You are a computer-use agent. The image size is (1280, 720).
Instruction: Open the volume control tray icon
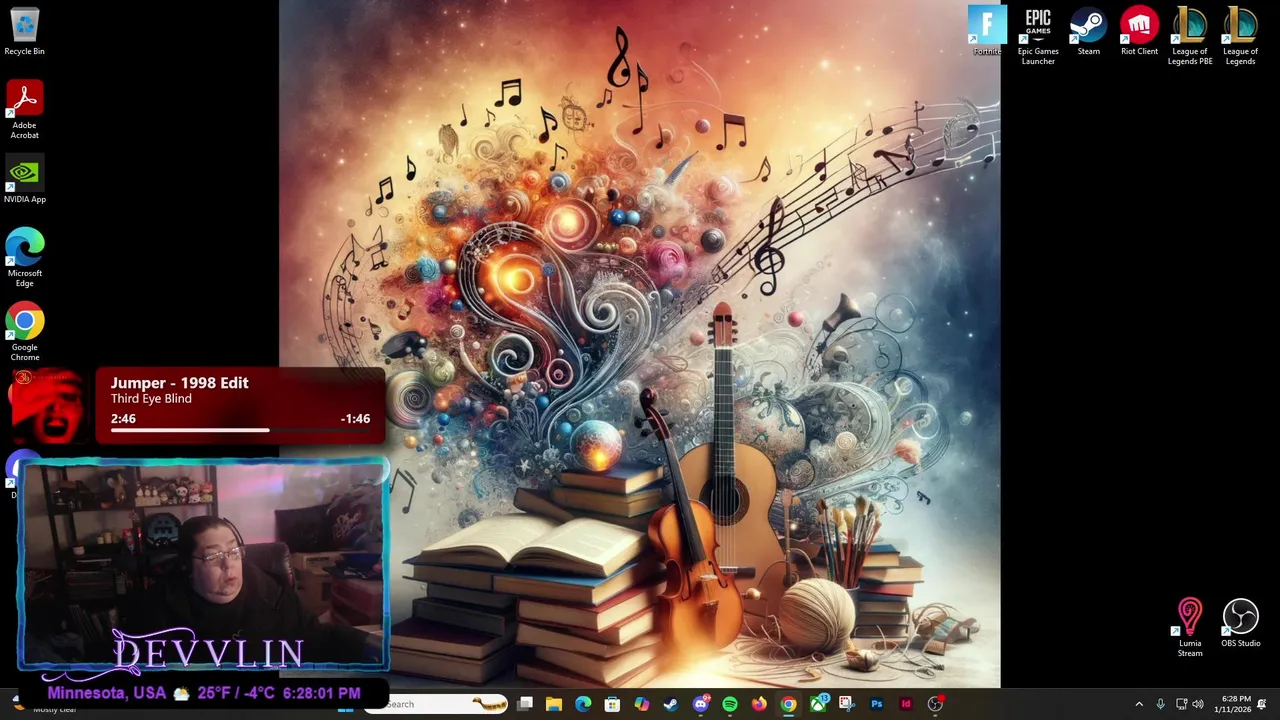1198,704
